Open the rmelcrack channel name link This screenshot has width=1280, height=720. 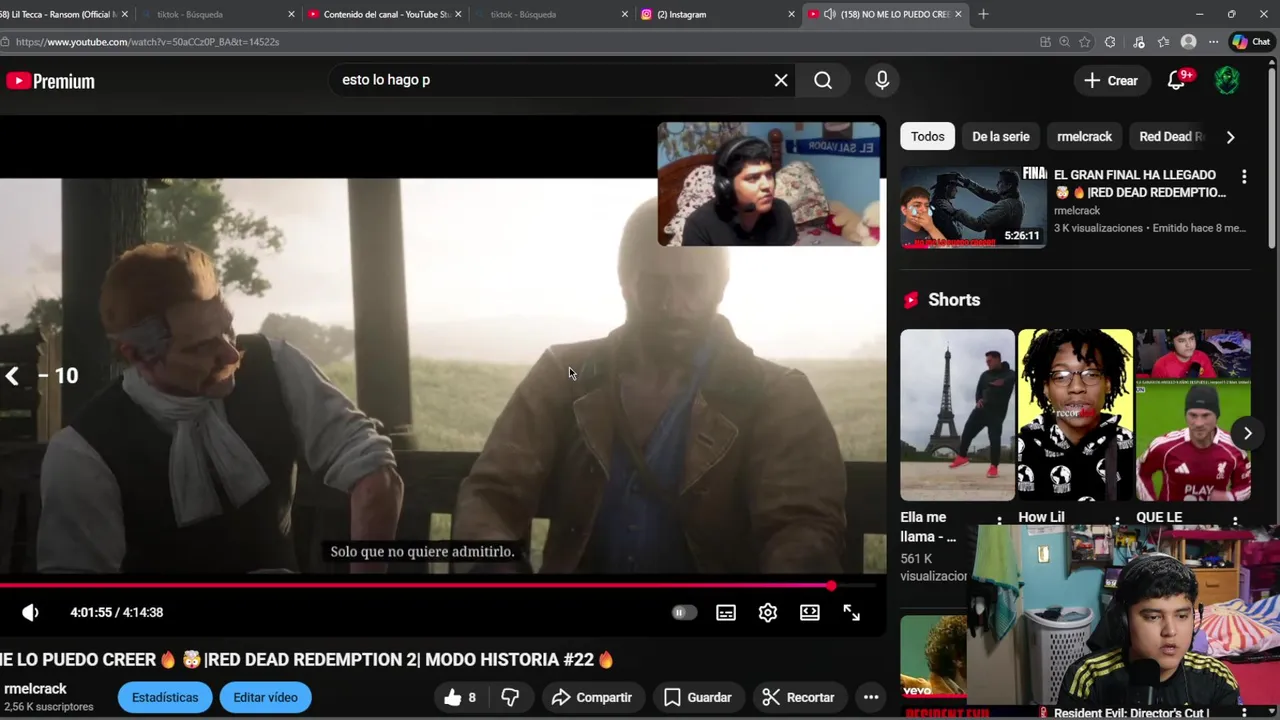[35, 689]
